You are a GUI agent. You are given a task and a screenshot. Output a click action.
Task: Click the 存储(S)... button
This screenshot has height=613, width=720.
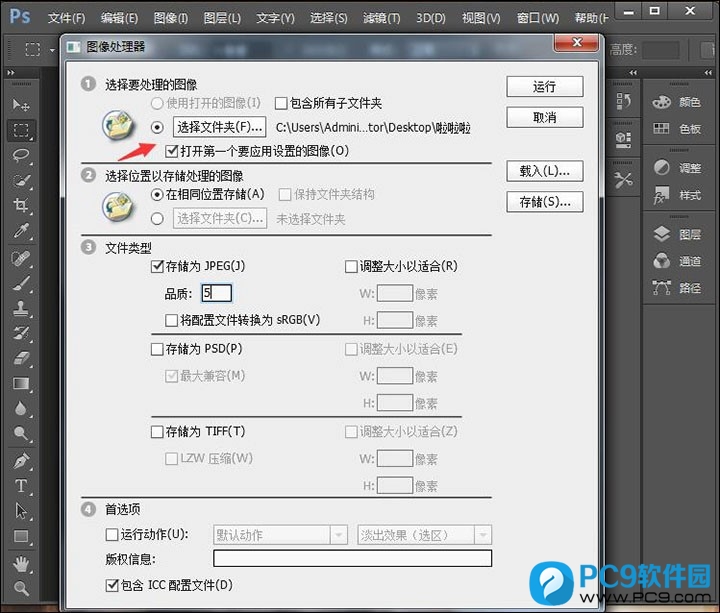(545, 202)
